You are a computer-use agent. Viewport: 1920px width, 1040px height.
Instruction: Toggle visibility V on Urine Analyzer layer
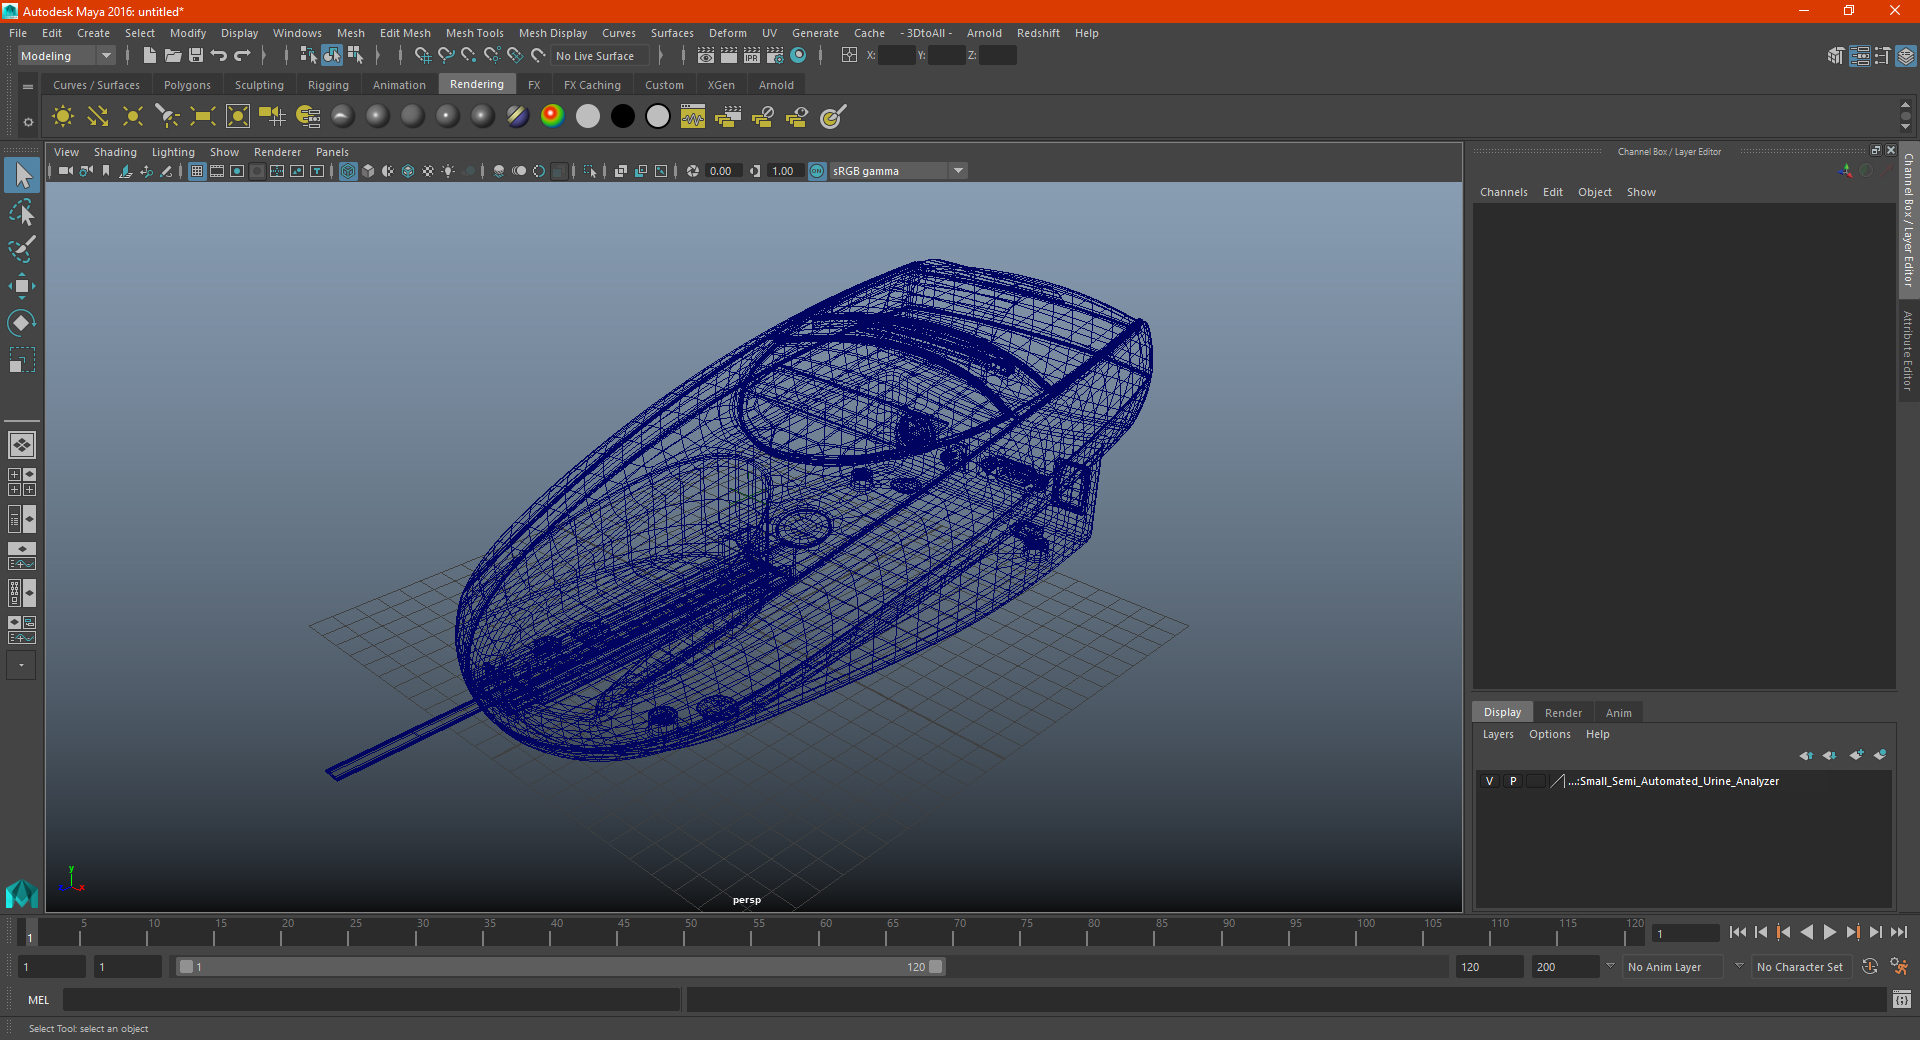[x=1489, y=781]
